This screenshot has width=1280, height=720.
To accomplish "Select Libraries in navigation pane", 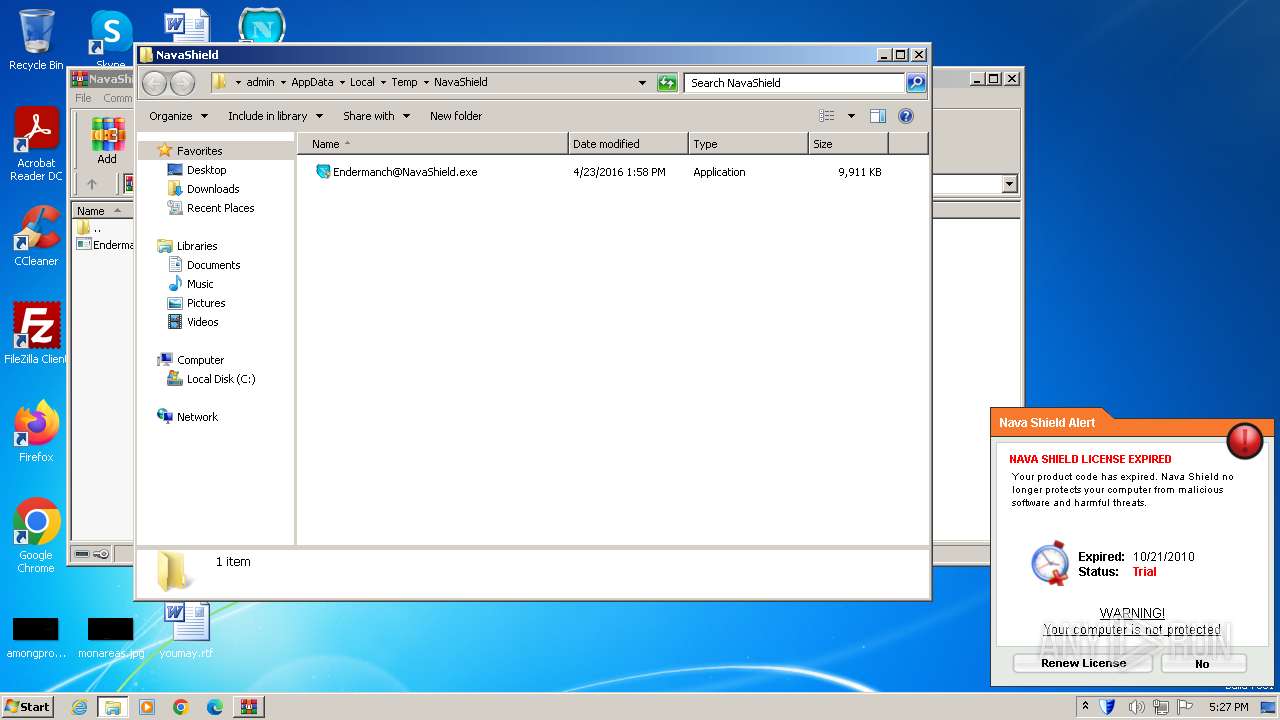I will click(197, 246).
